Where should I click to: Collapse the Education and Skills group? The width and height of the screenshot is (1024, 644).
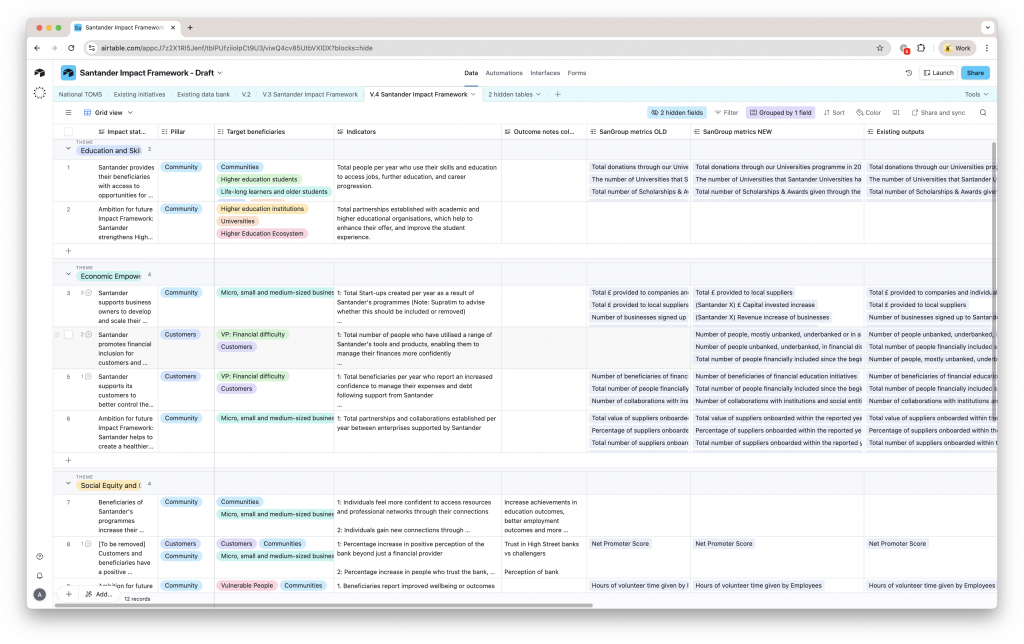tap(69, 150)
